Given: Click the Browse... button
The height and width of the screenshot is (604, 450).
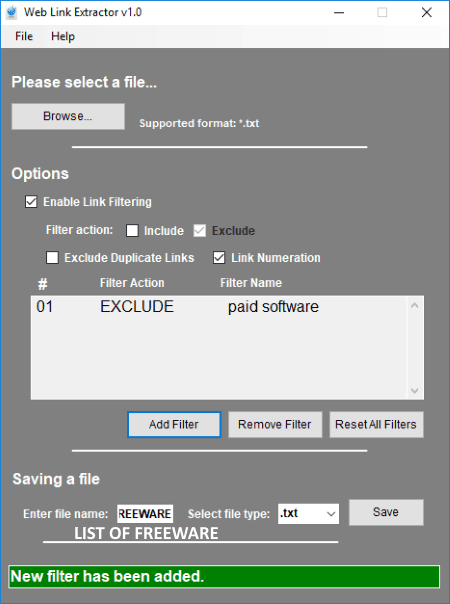Looking at the screenshot, I should tap(68, 116).
